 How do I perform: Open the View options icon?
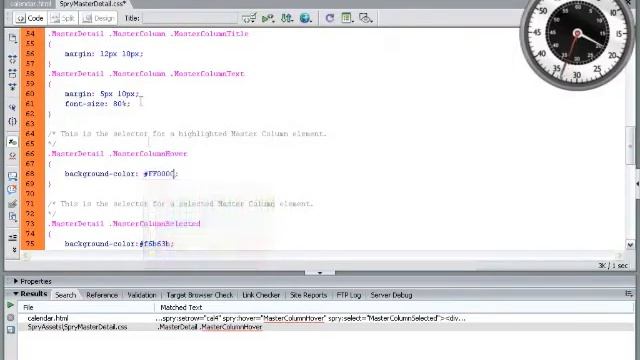click(347, 18)
